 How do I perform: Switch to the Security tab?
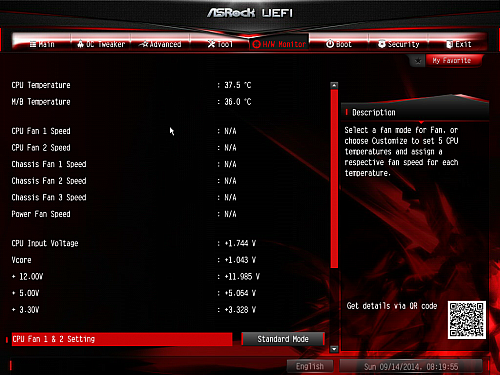399,44
